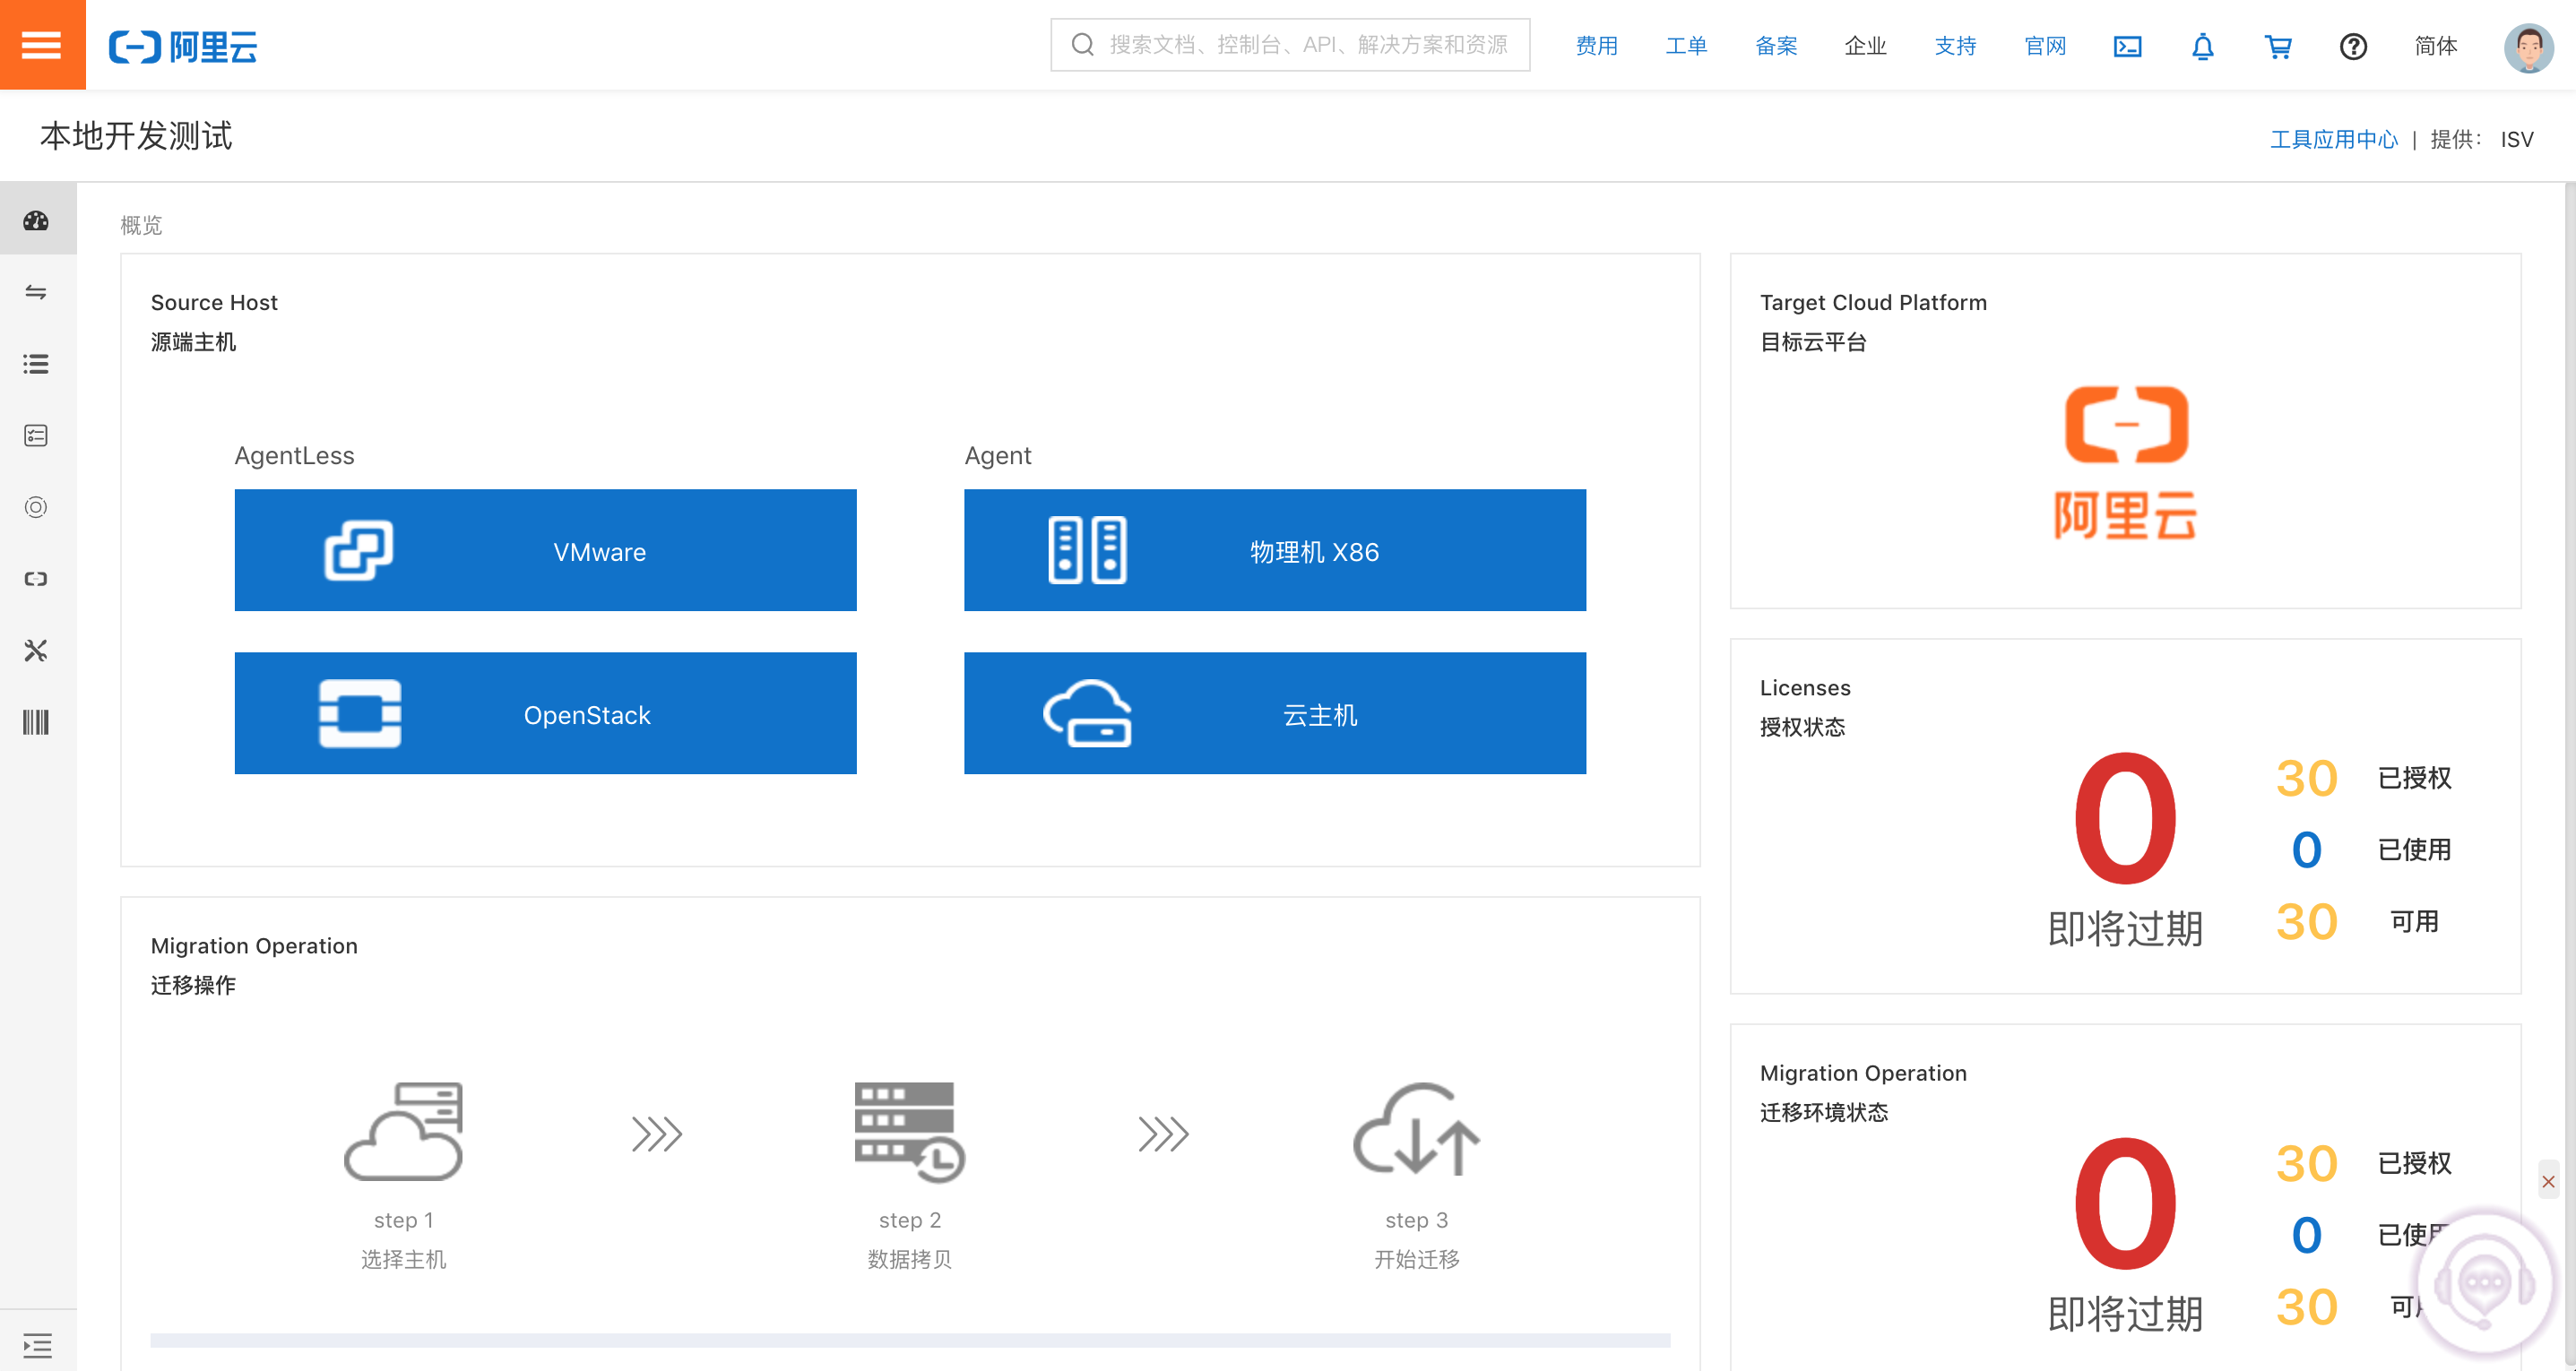Select the transfer arrows sidebar icon
The width and height of the screenshot is (2576, 1371).
click(x=36, y=292)
